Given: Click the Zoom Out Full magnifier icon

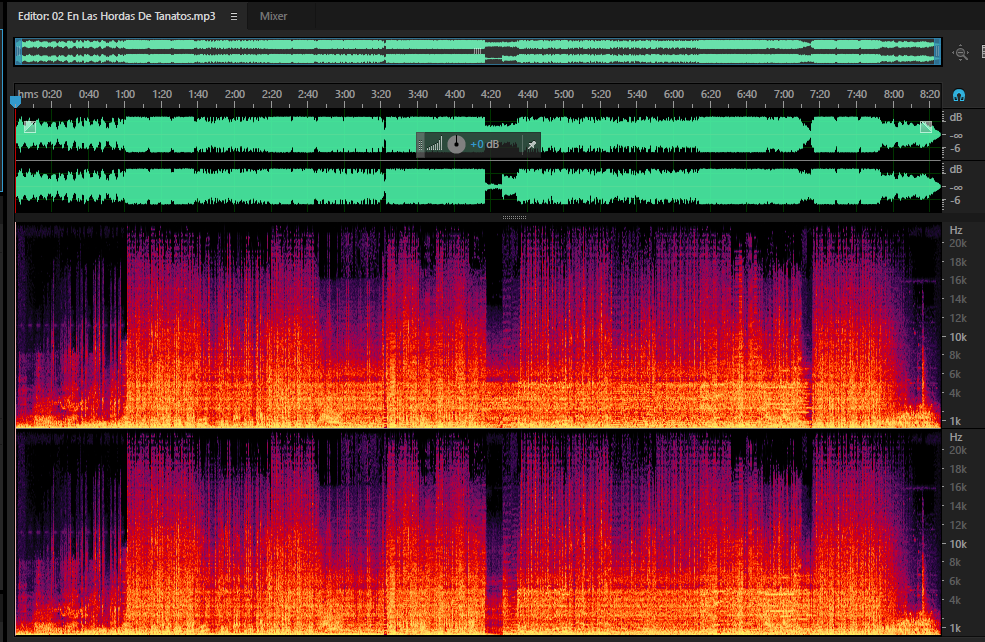Looking at the screenshot, I should tap(961, 53).
